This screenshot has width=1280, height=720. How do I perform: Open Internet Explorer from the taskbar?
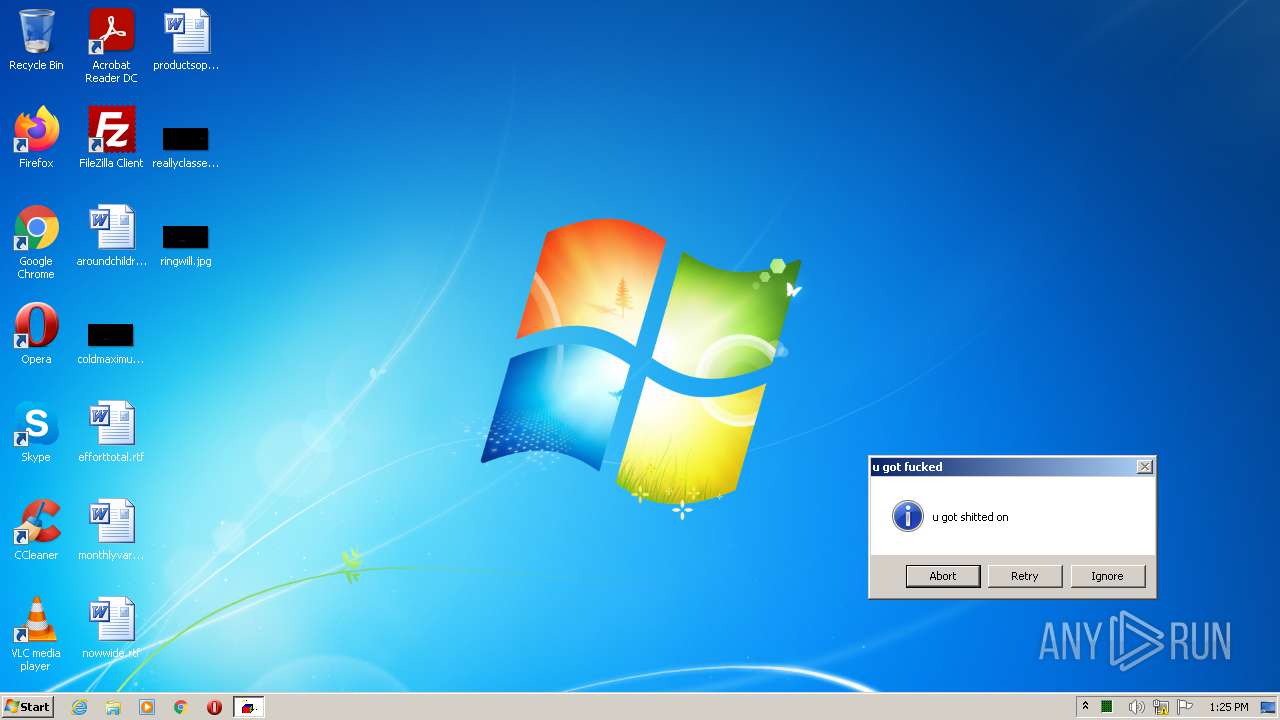click(79, 707)
